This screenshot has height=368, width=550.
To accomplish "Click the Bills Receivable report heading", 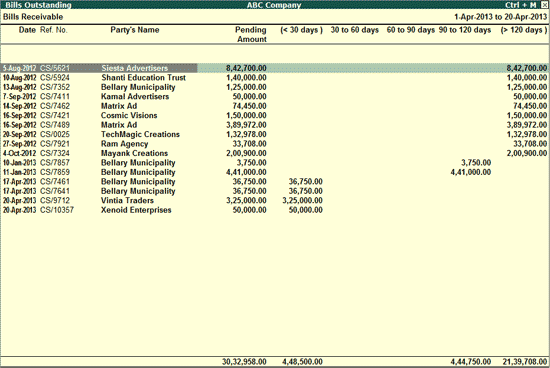I will 33,17.
